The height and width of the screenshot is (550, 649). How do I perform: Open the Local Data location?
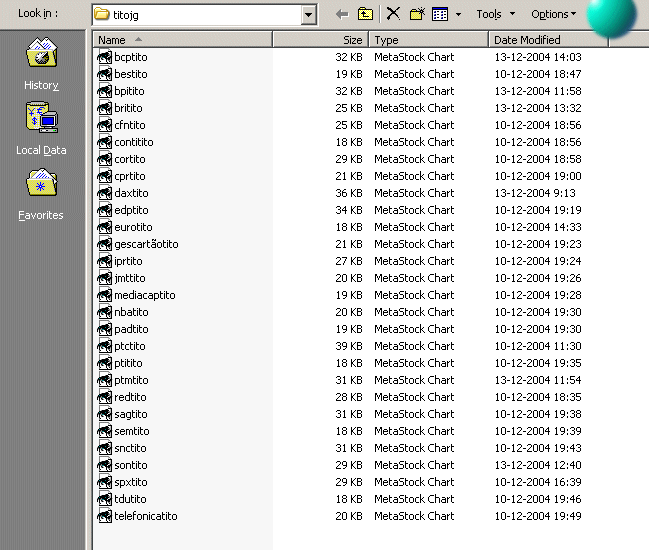(41, 130)
